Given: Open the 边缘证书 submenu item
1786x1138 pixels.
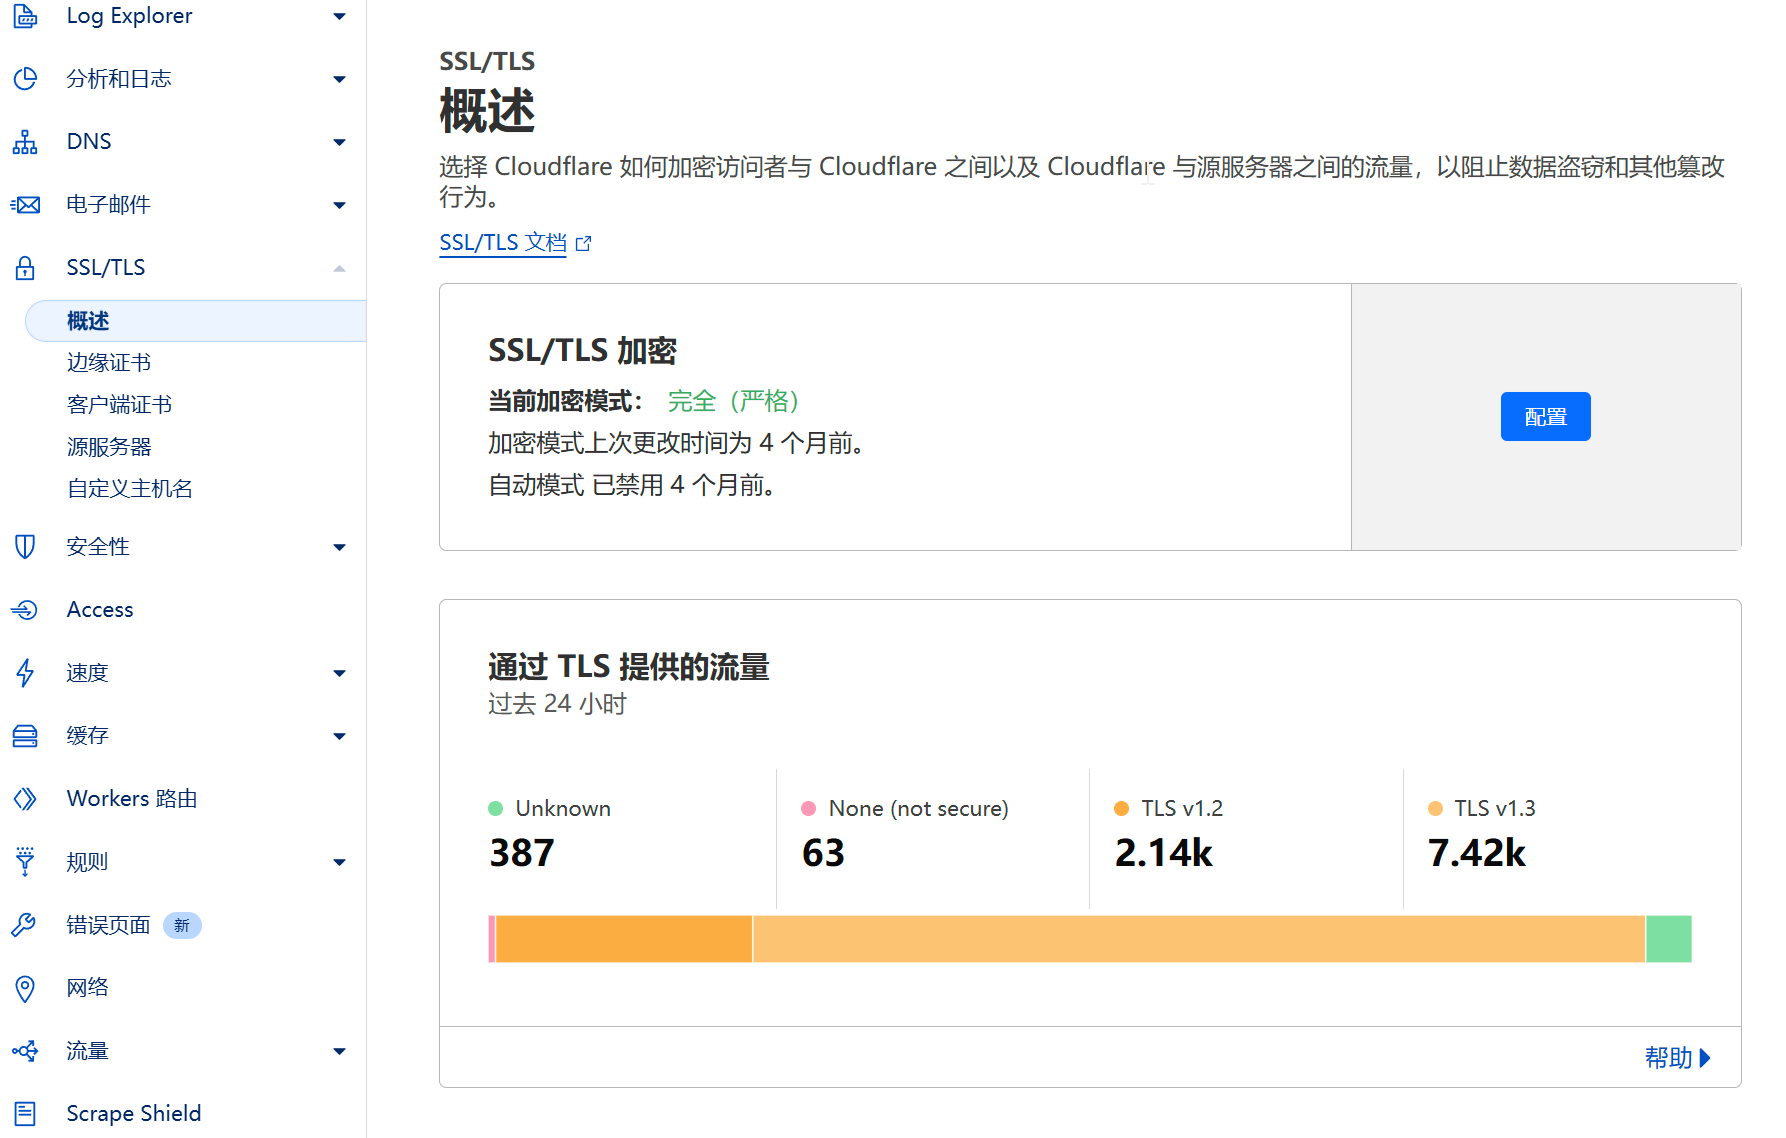Looking at the screenshot, I should 109,363.
